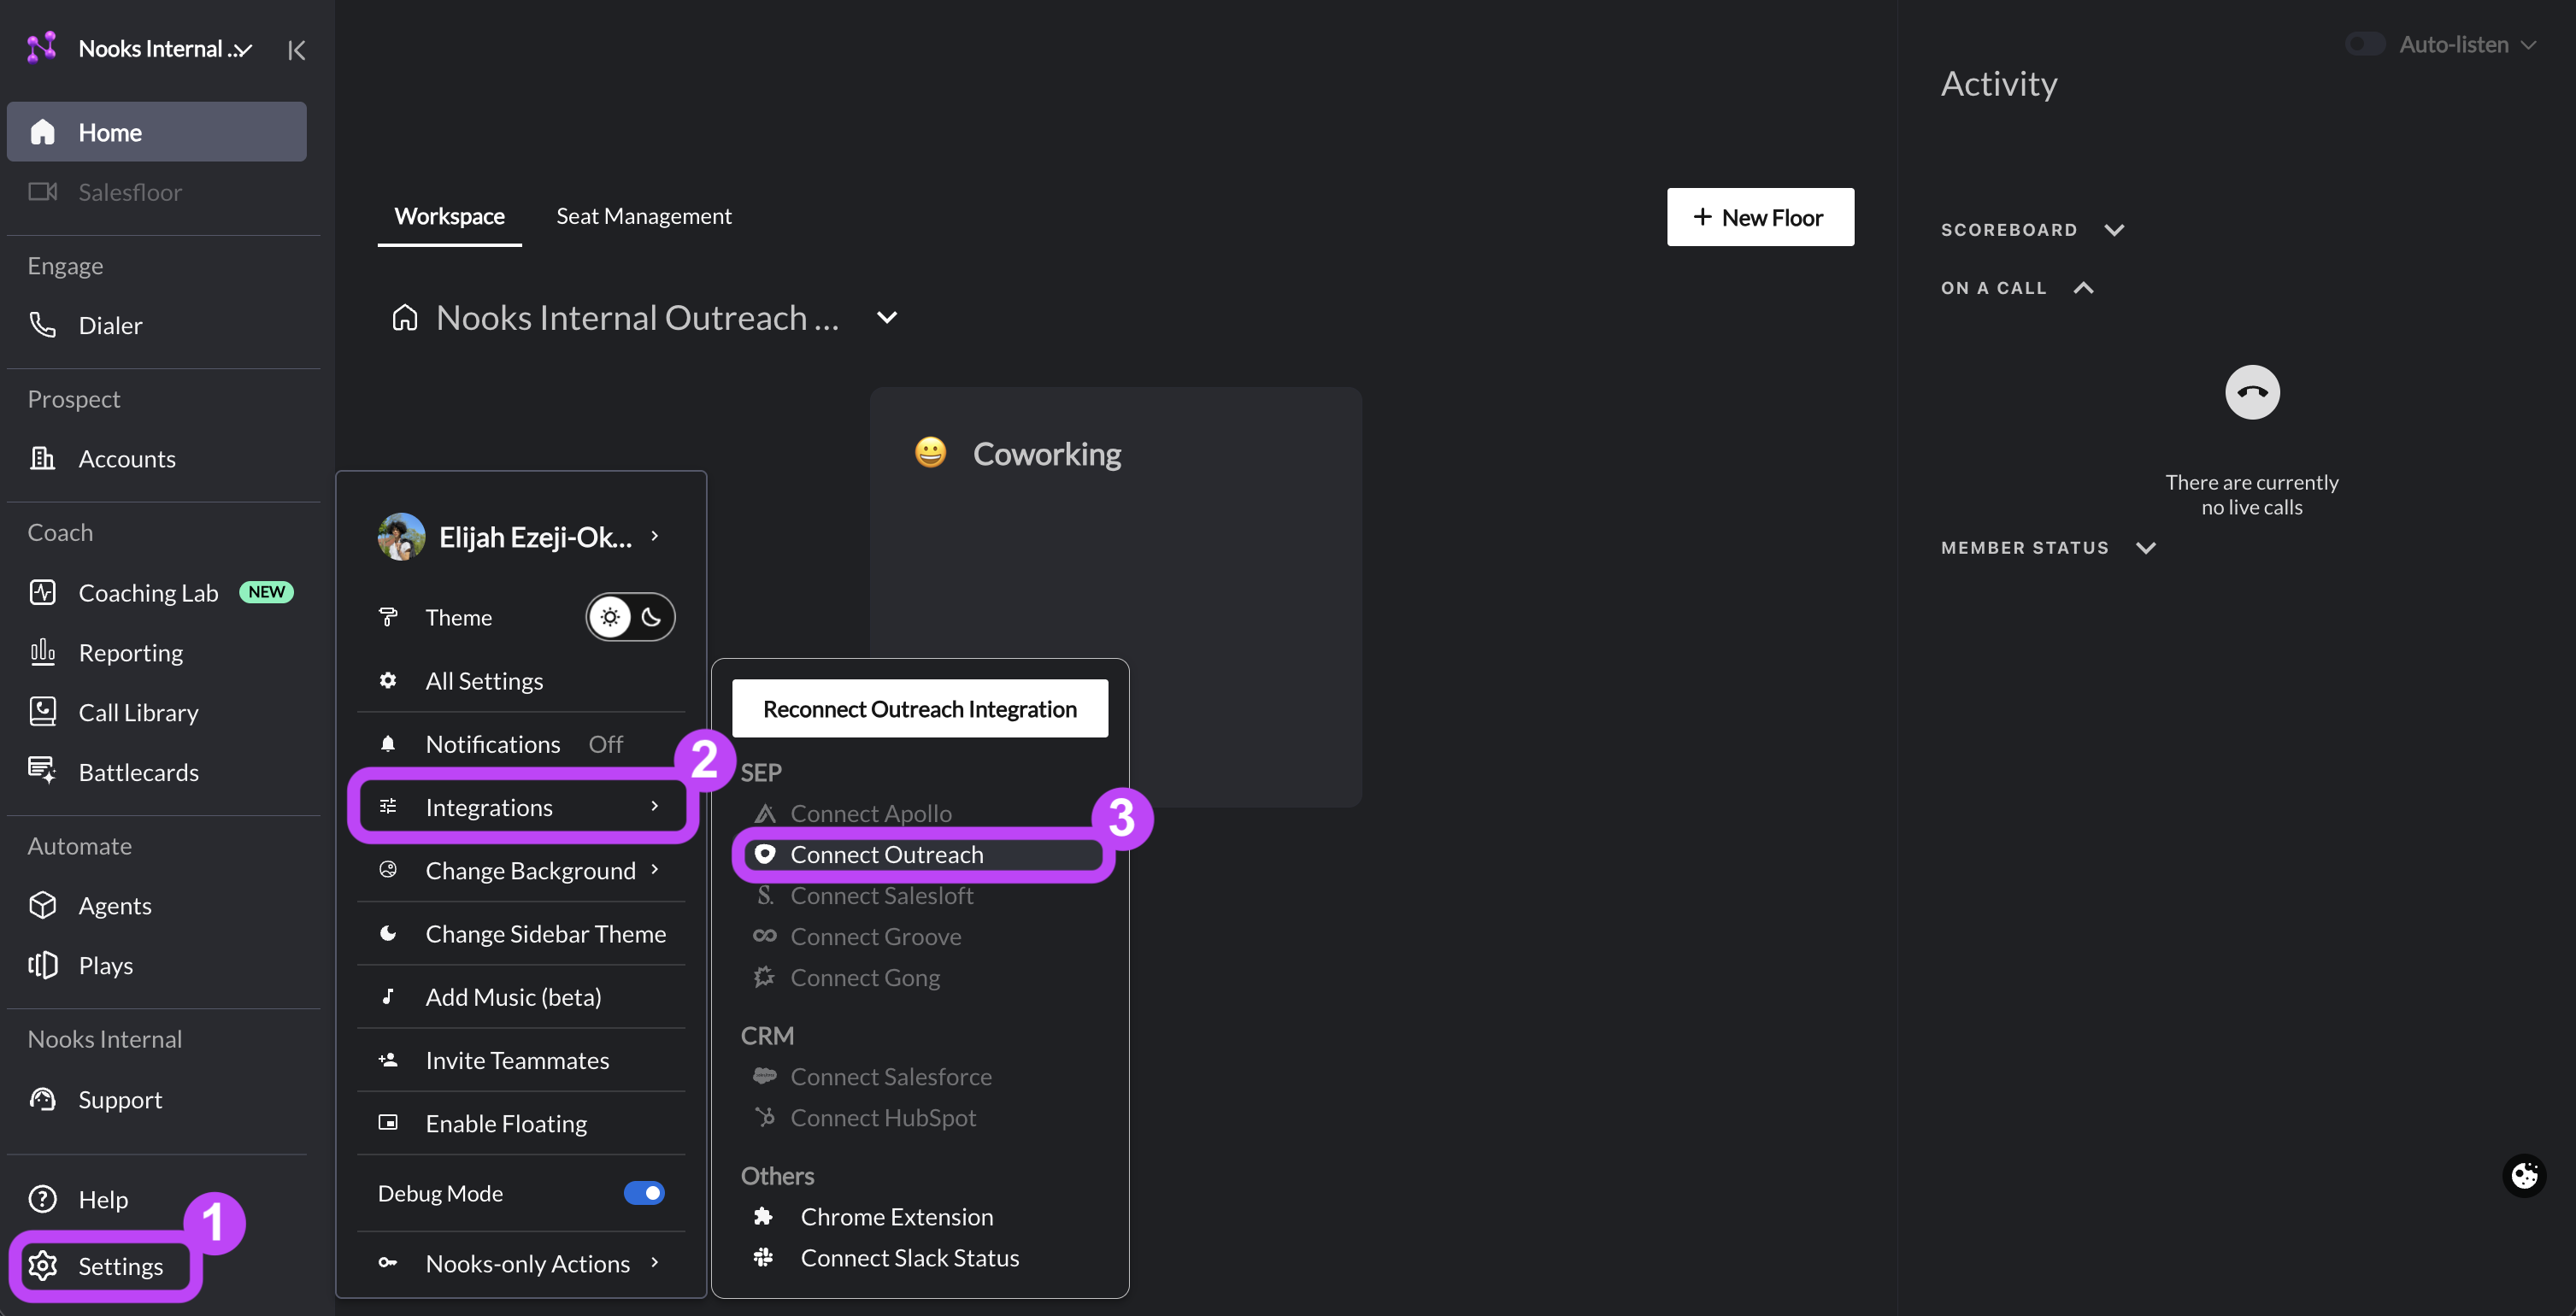The image size is (2576, 1316).
Task: Click the Notifications bell icon
Action: click(x=388, y=743)
